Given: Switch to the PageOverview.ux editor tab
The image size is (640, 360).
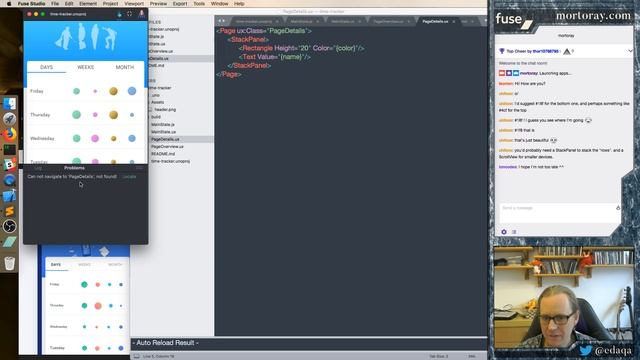Looking at the screenshot, I should [388, 21].
